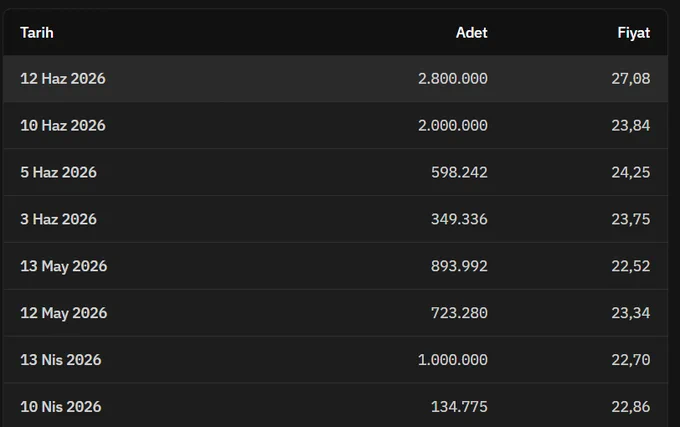
Task: Click the Tarih column header
Action: tap(37, 33)
